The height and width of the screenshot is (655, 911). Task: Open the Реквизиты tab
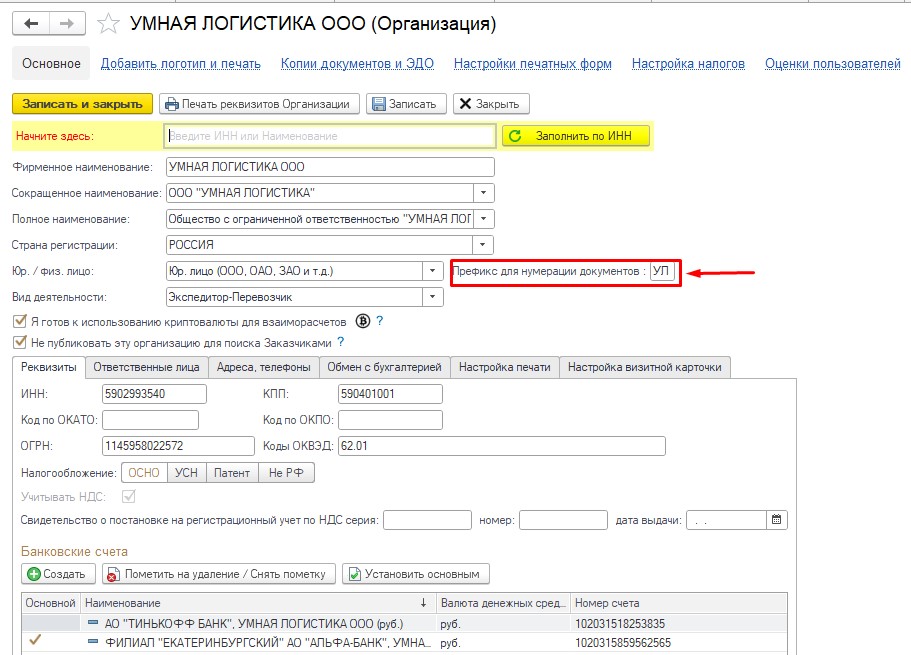(x=49, y=367)
